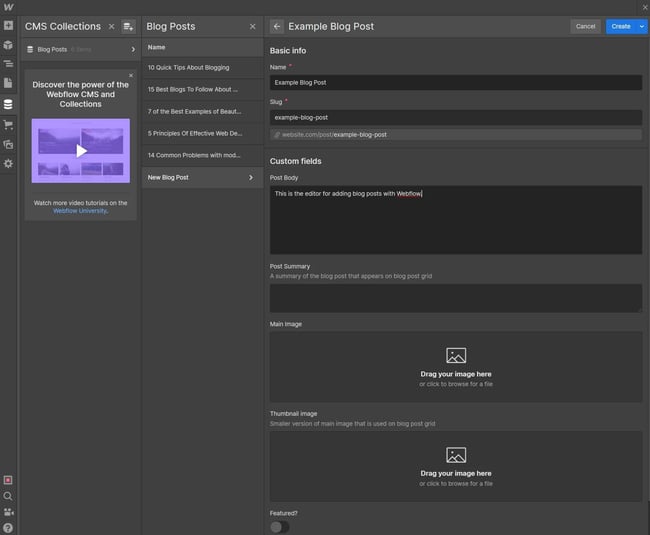Open the help question mark icon

[x=8, y=527]
